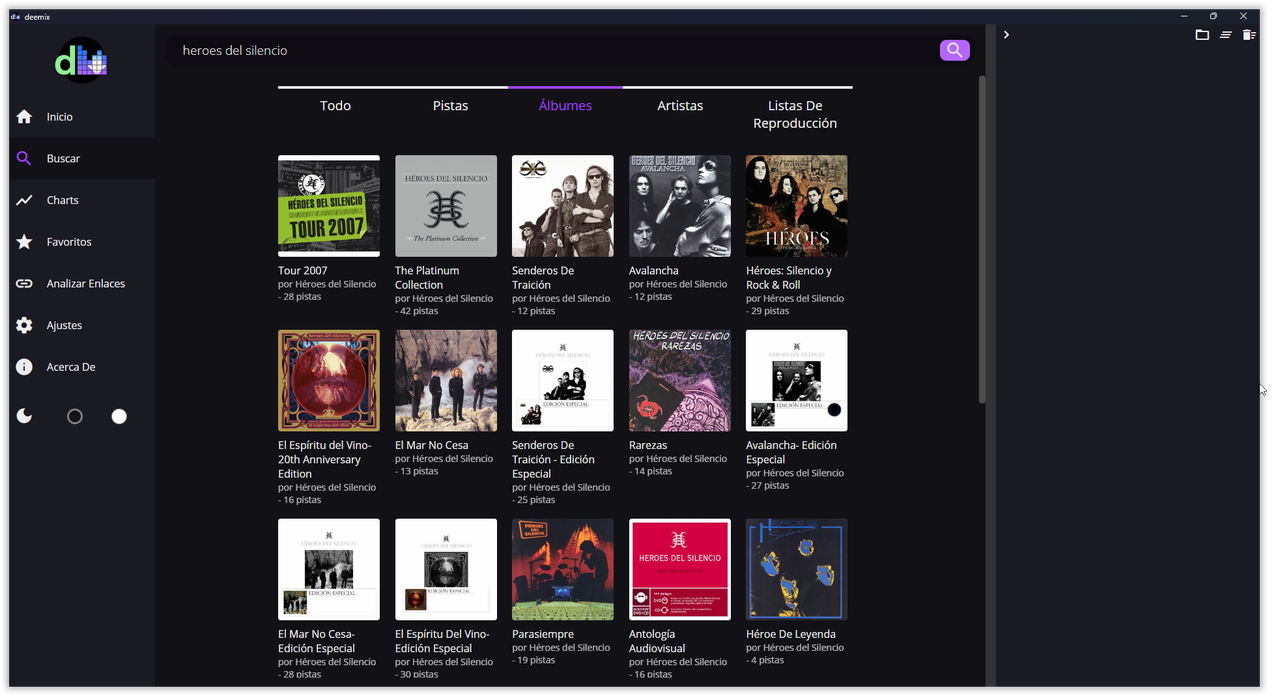The image size is (1280, 696).
Task: Click the 42 pistas text
Action: pos(419,311)
